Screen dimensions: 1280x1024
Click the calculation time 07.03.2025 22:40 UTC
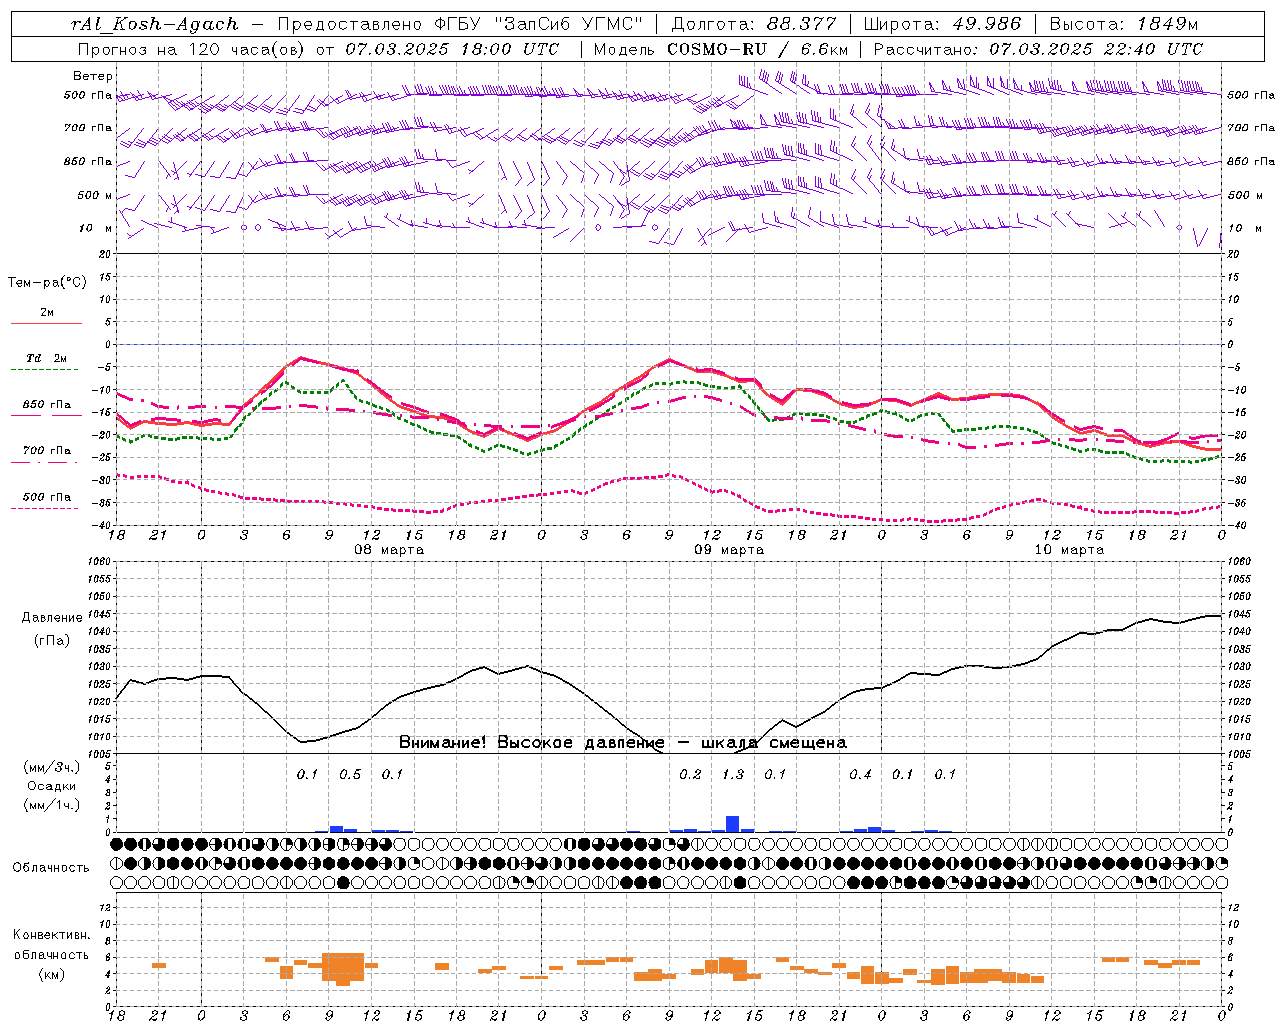pos(1096,49)
